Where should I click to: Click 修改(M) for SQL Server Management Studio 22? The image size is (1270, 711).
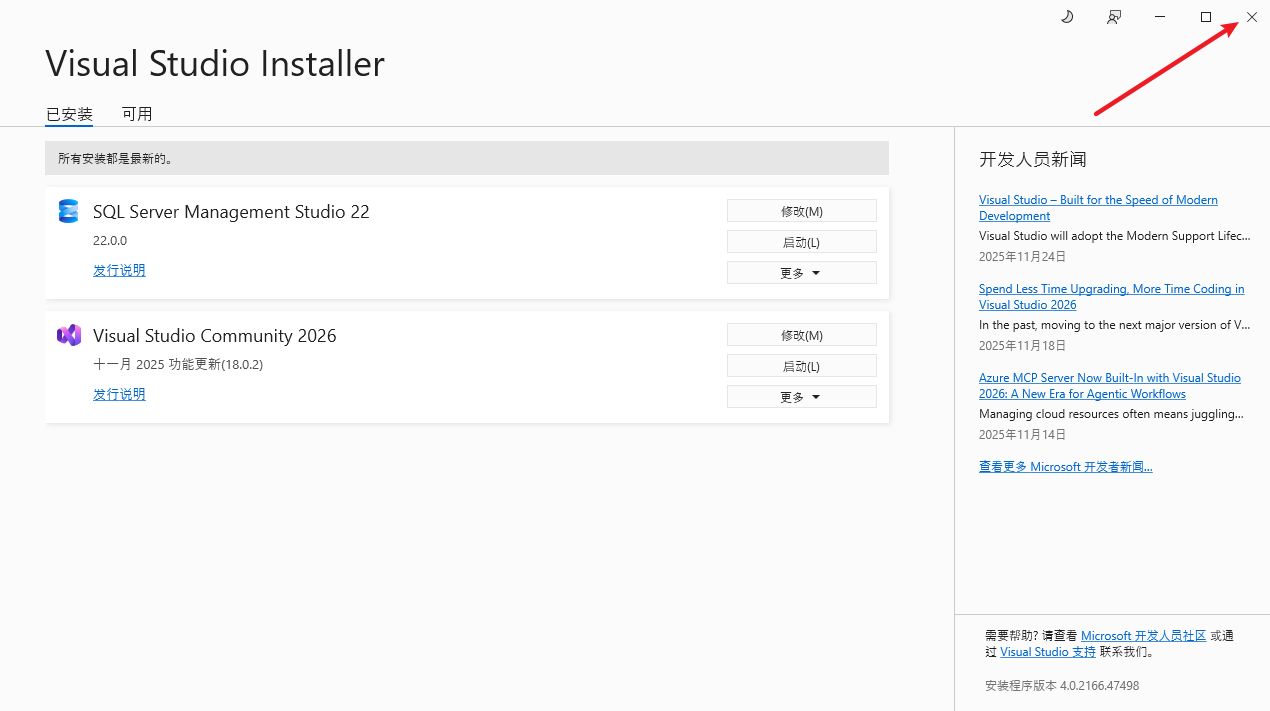[x=801, y=211]
